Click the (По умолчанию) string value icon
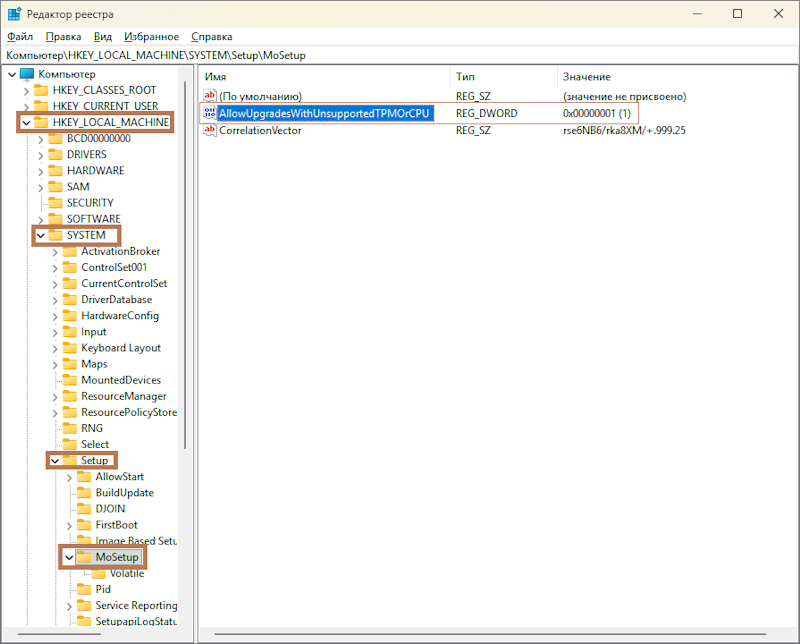Screen dimensions: 800x644 [210, 96]
